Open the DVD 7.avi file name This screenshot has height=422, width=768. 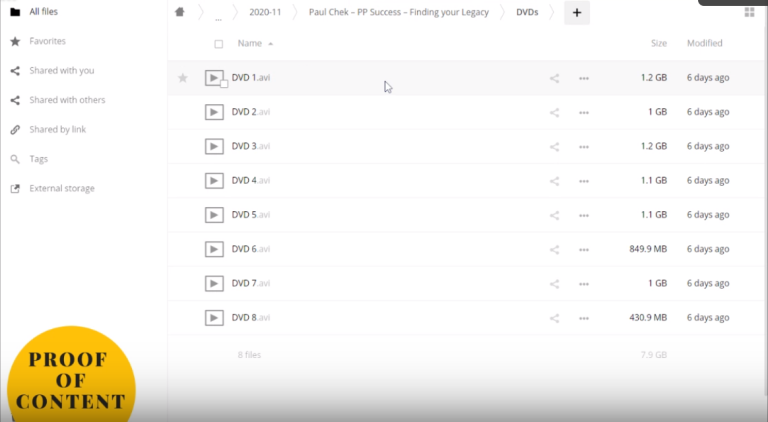(x=251, y=283)
